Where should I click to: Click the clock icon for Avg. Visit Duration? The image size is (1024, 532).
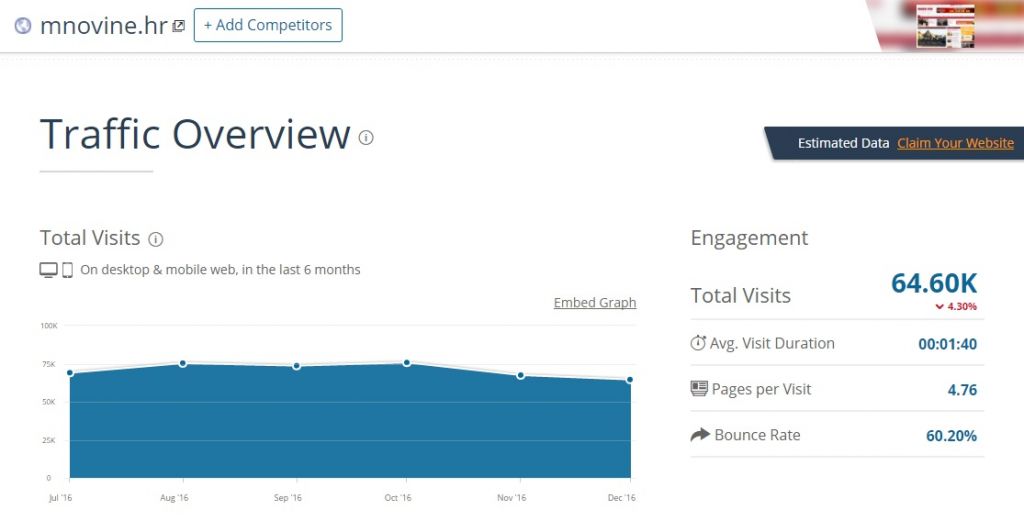point(698,343)
